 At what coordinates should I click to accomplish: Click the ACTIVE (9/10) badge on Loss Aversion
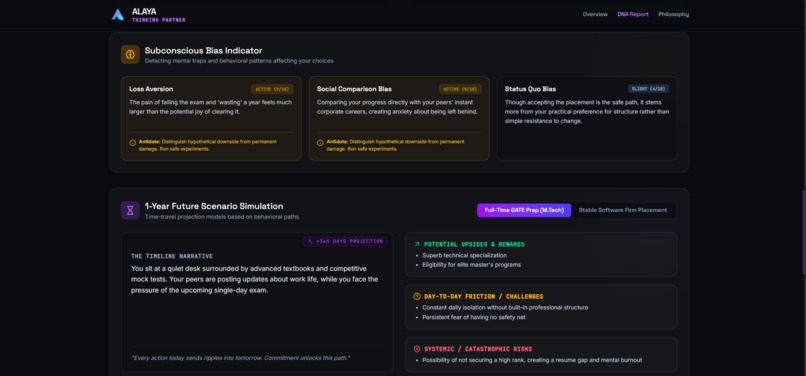pos(272,89)
